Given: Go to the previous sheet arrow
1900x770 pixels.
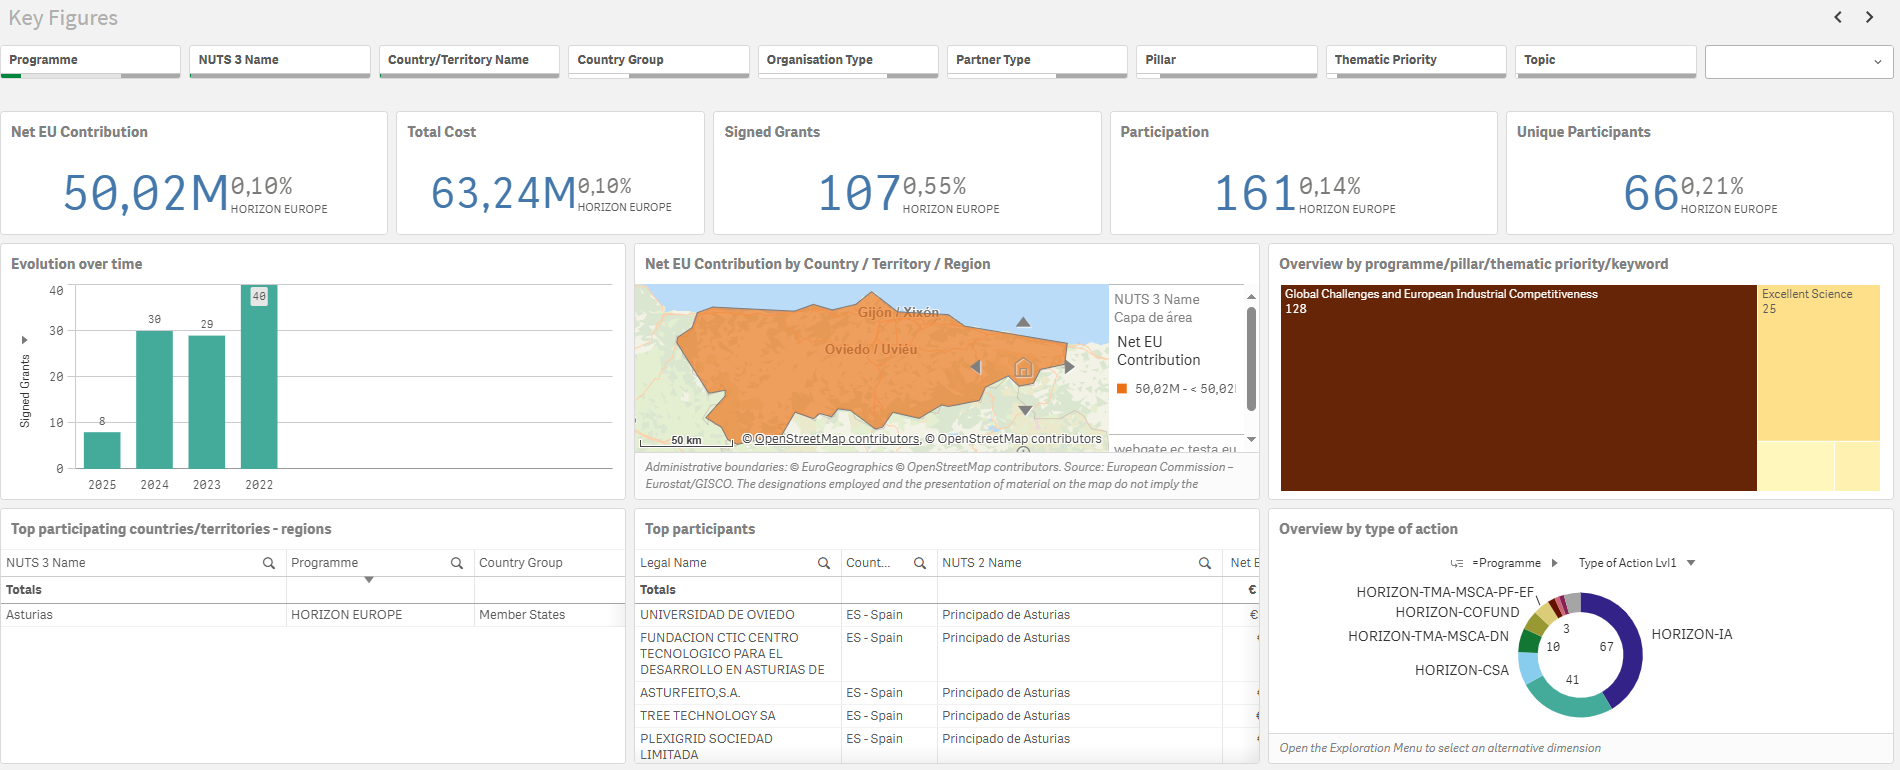Looking at the screenshot, I should coord(1838,17).
